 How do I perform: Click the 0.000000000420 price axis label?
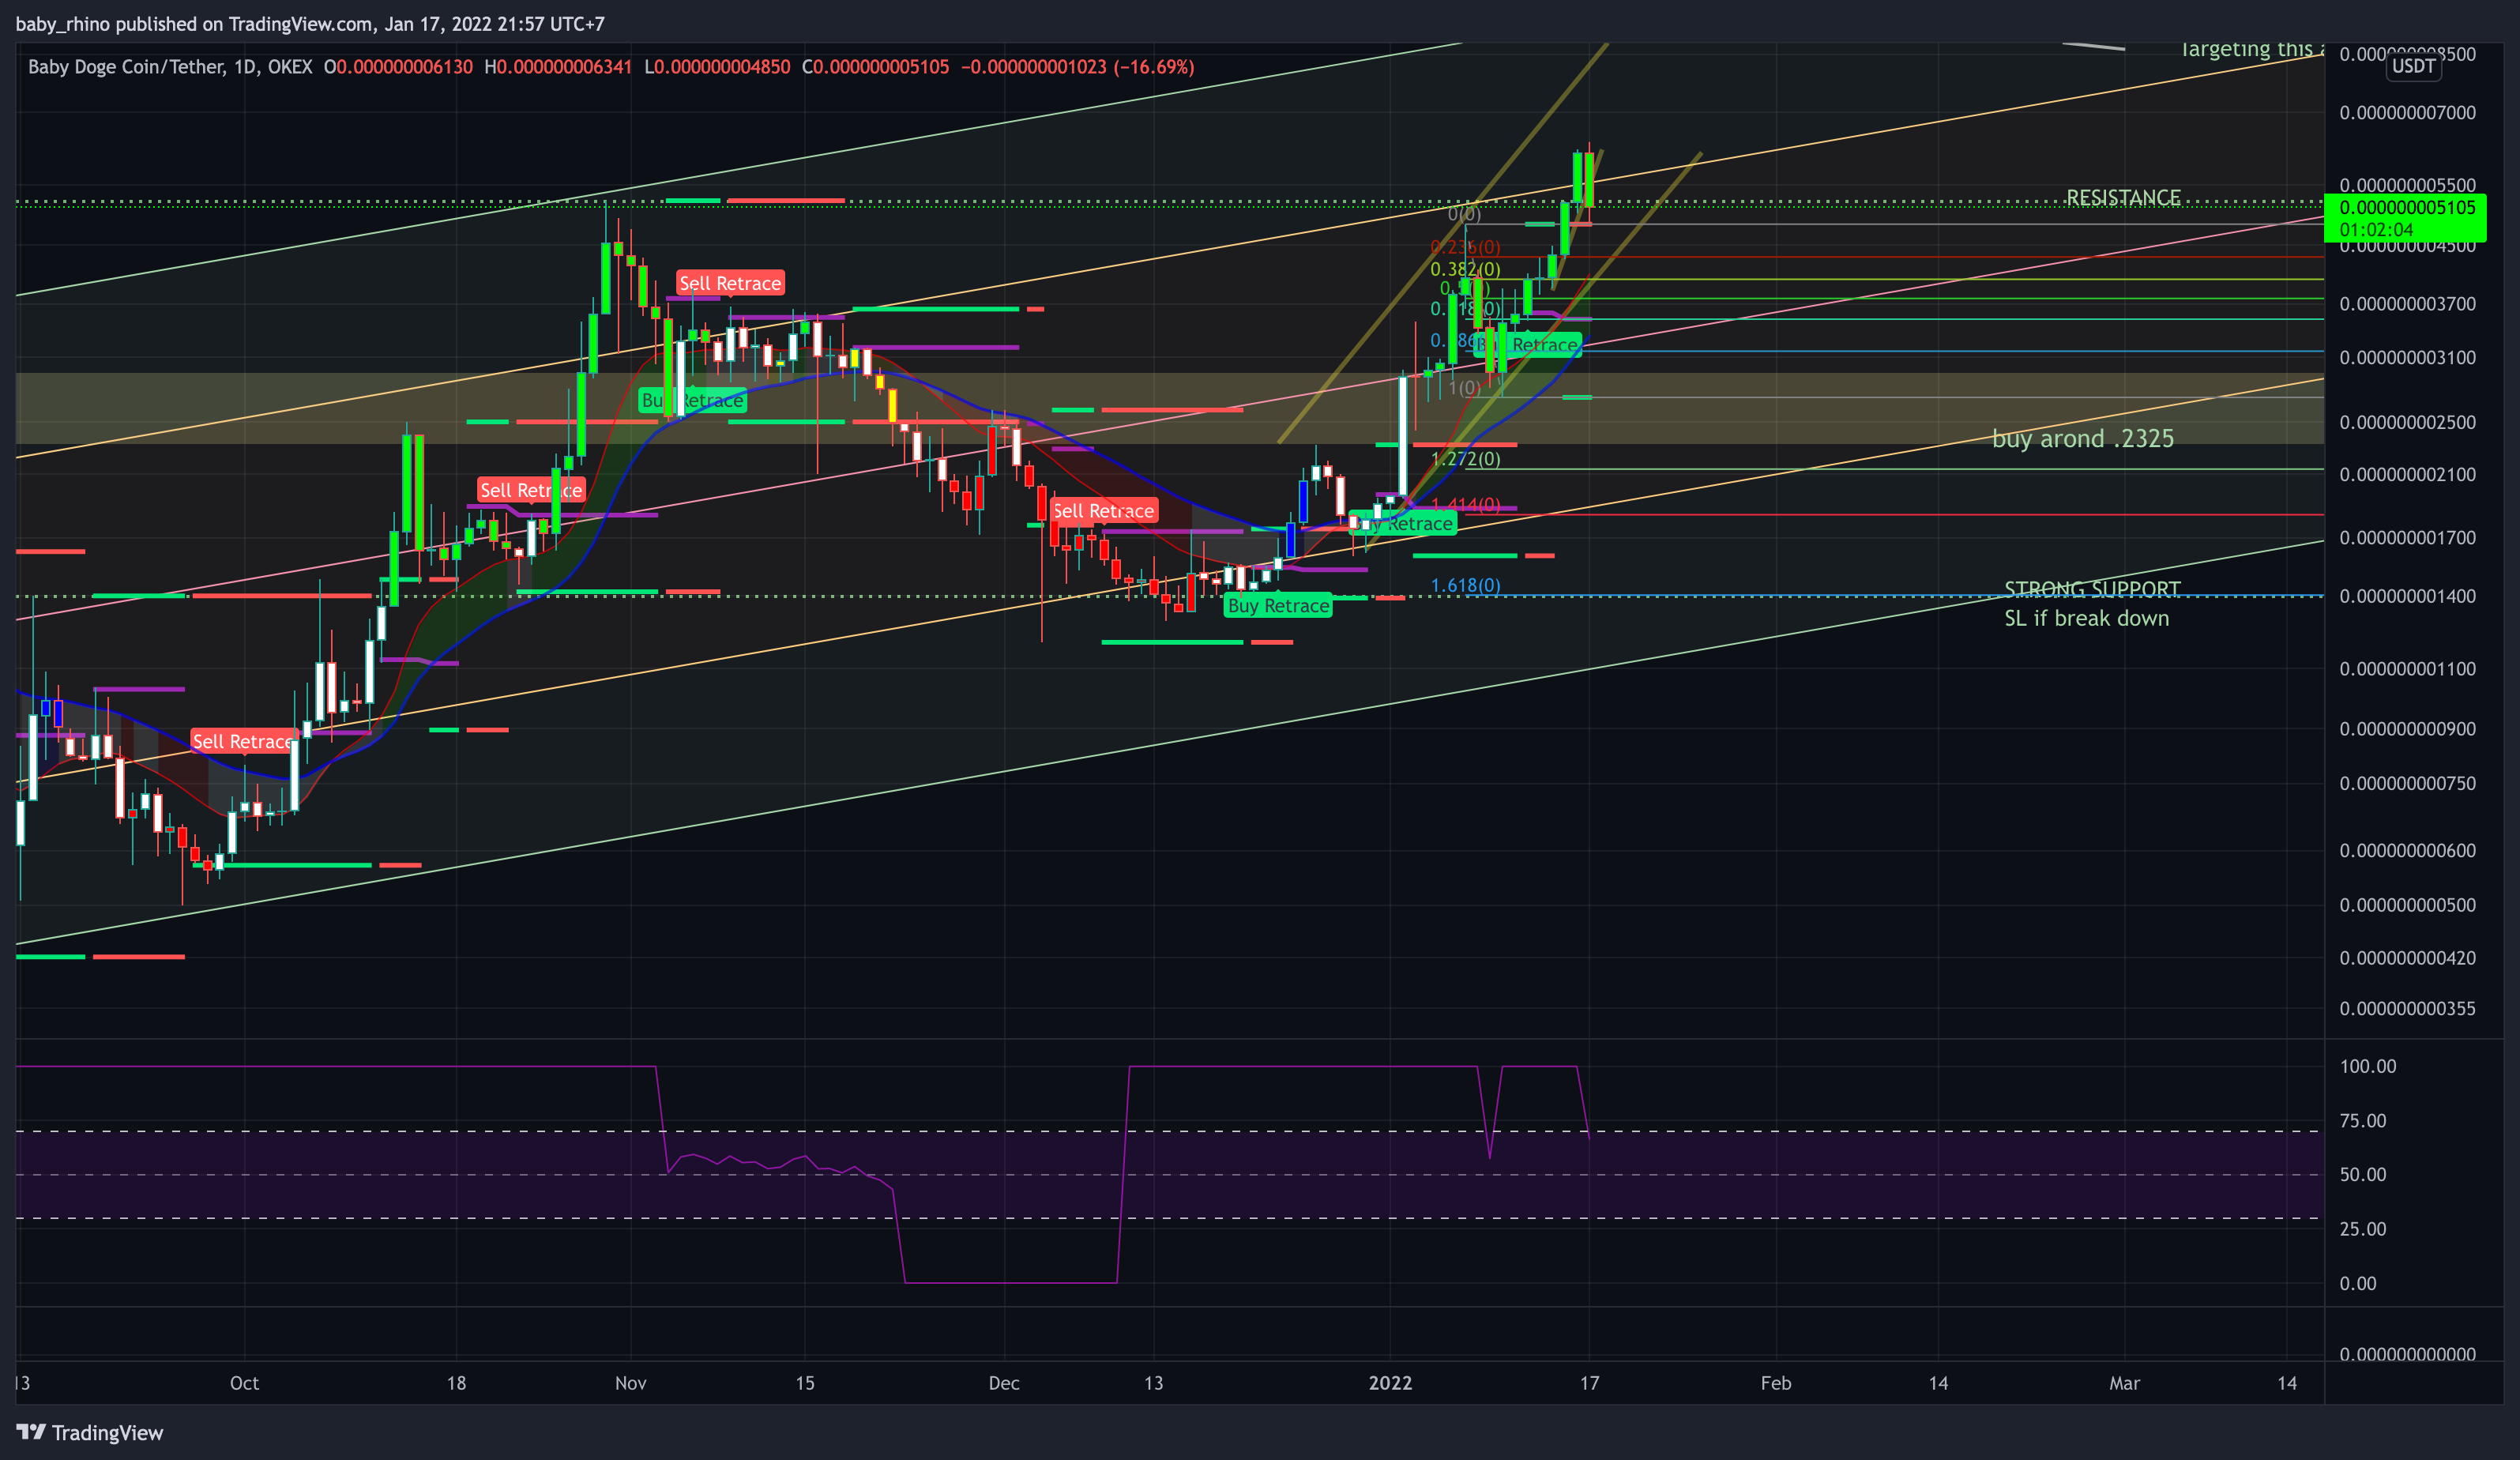[x=2407, y=957]
